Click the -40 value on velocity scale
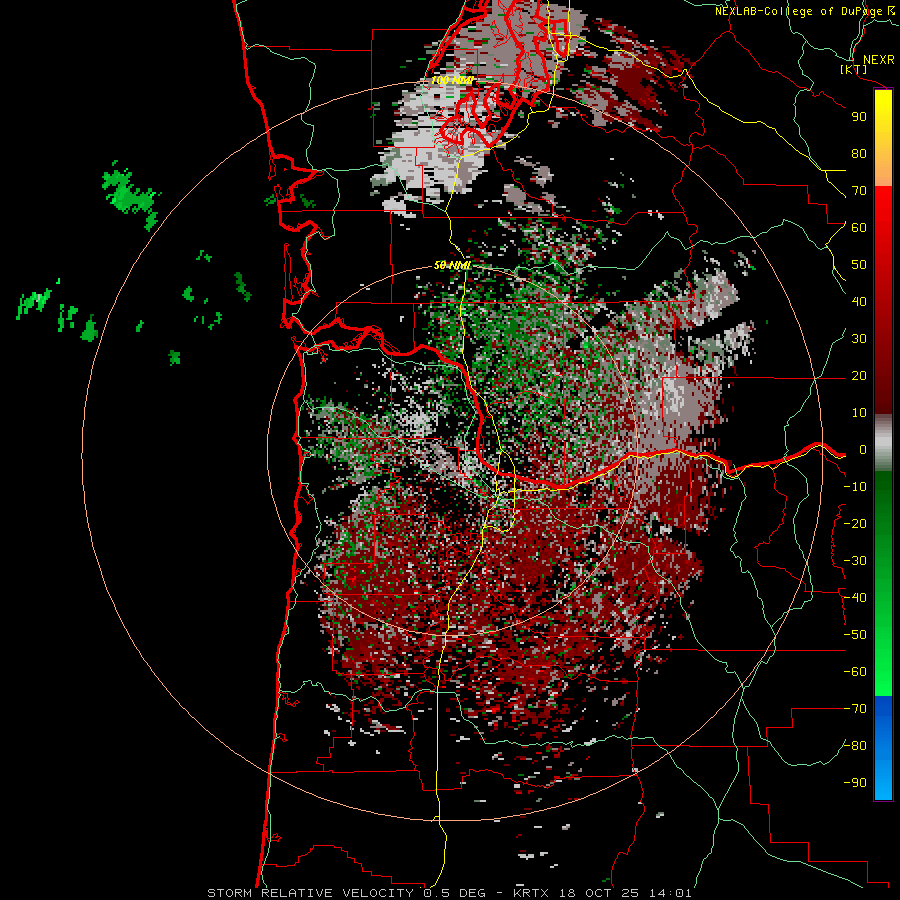This screenshot has width=900, height=900. coord(855,598)
